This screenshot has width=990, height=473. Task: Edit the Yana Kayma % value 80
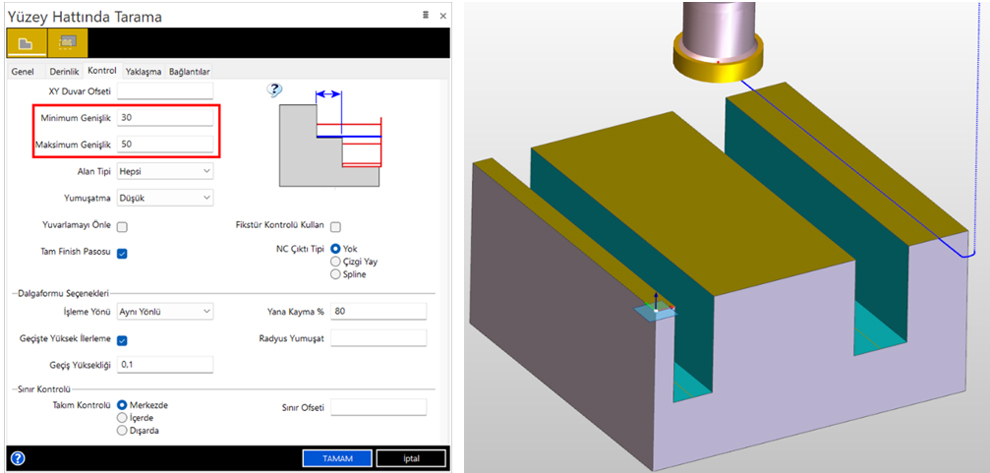378,311
